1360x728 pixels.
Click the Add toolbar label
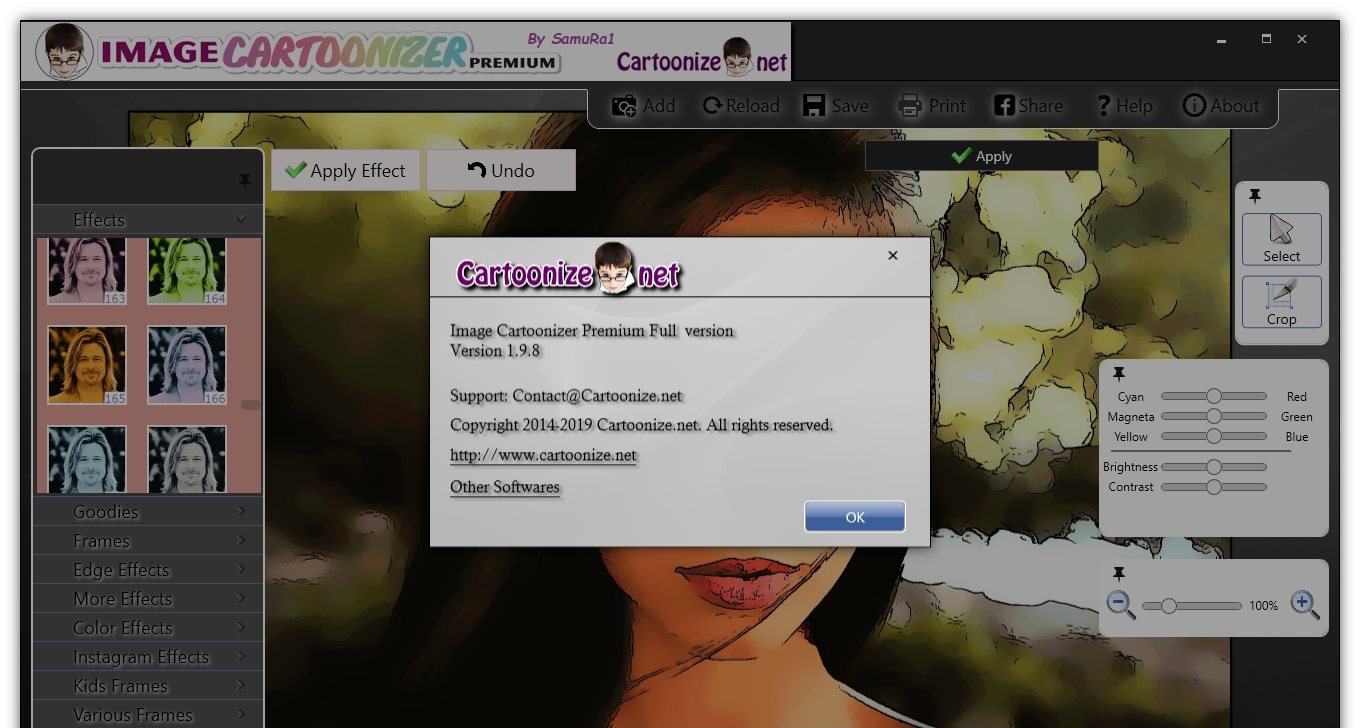pyautogui.click(x=659, y=106)
